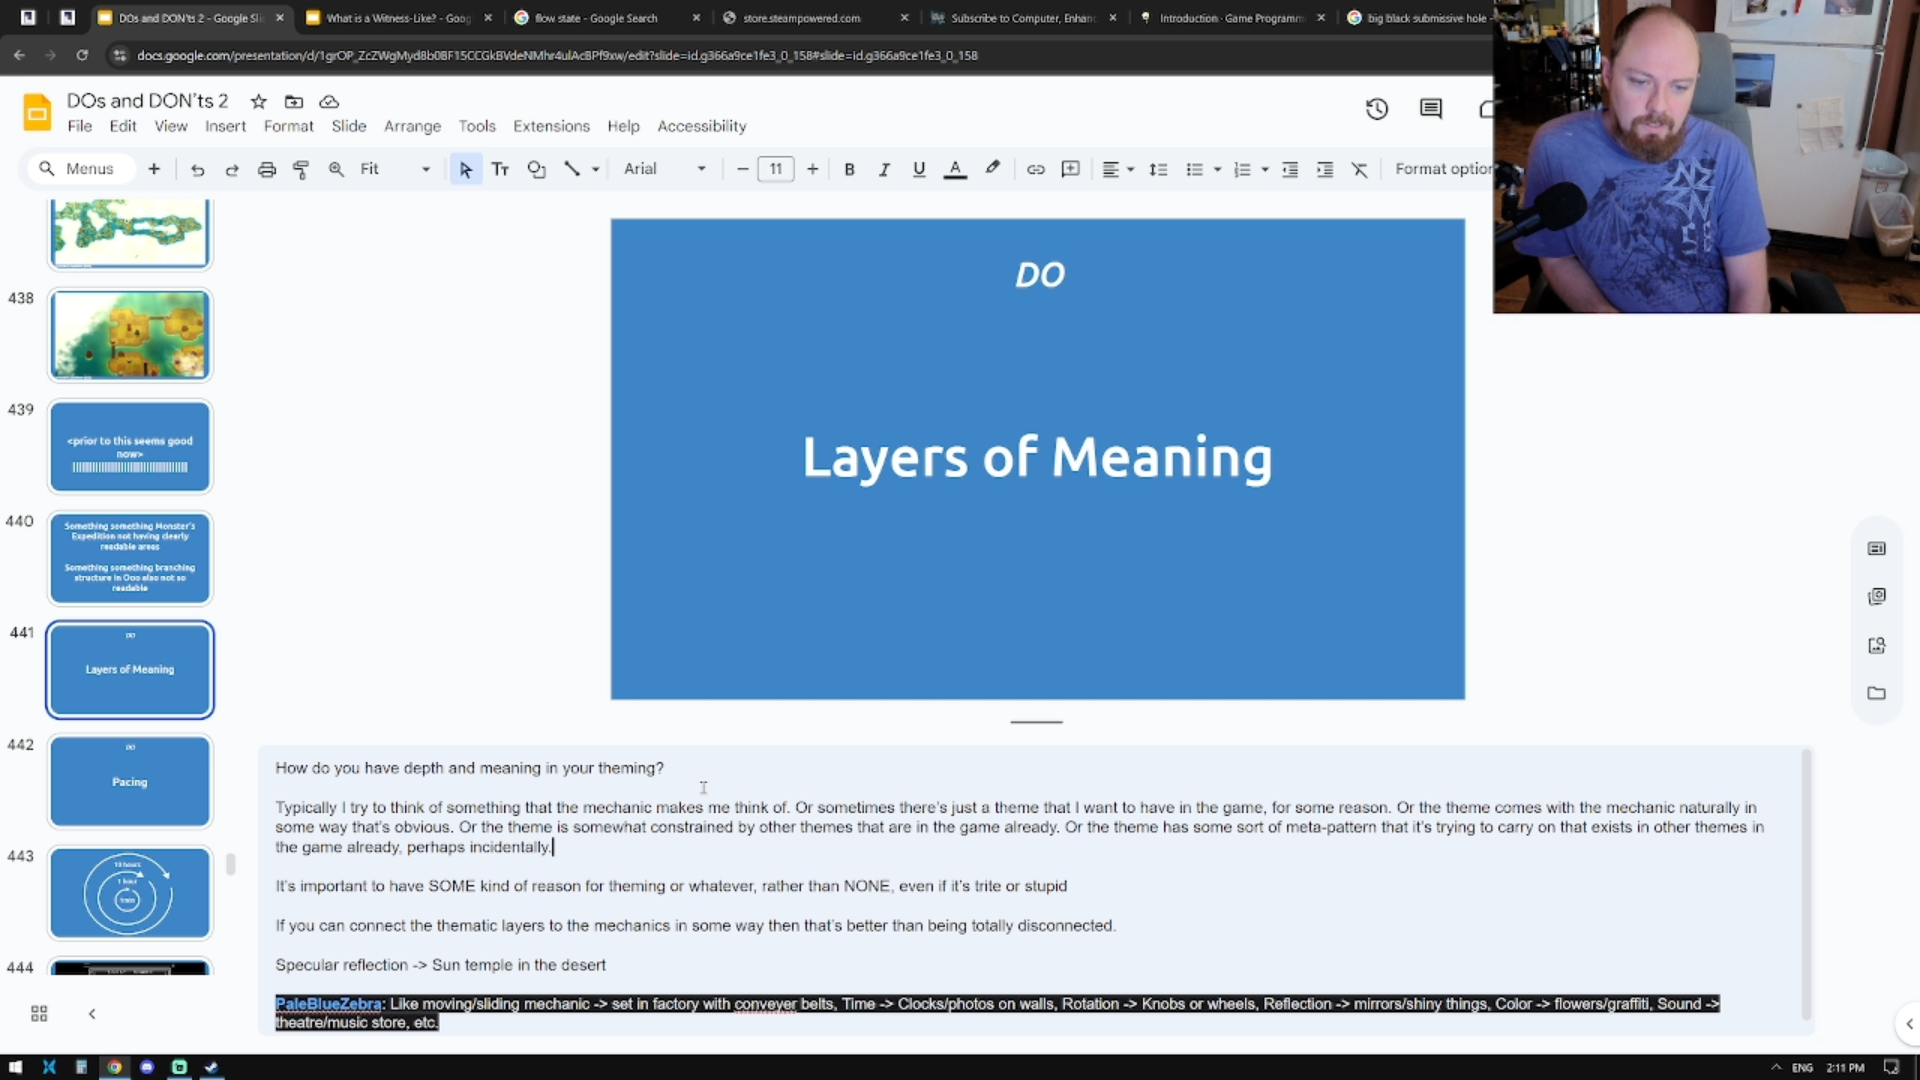Open the comments history icon

click(x=1430, y=109)
